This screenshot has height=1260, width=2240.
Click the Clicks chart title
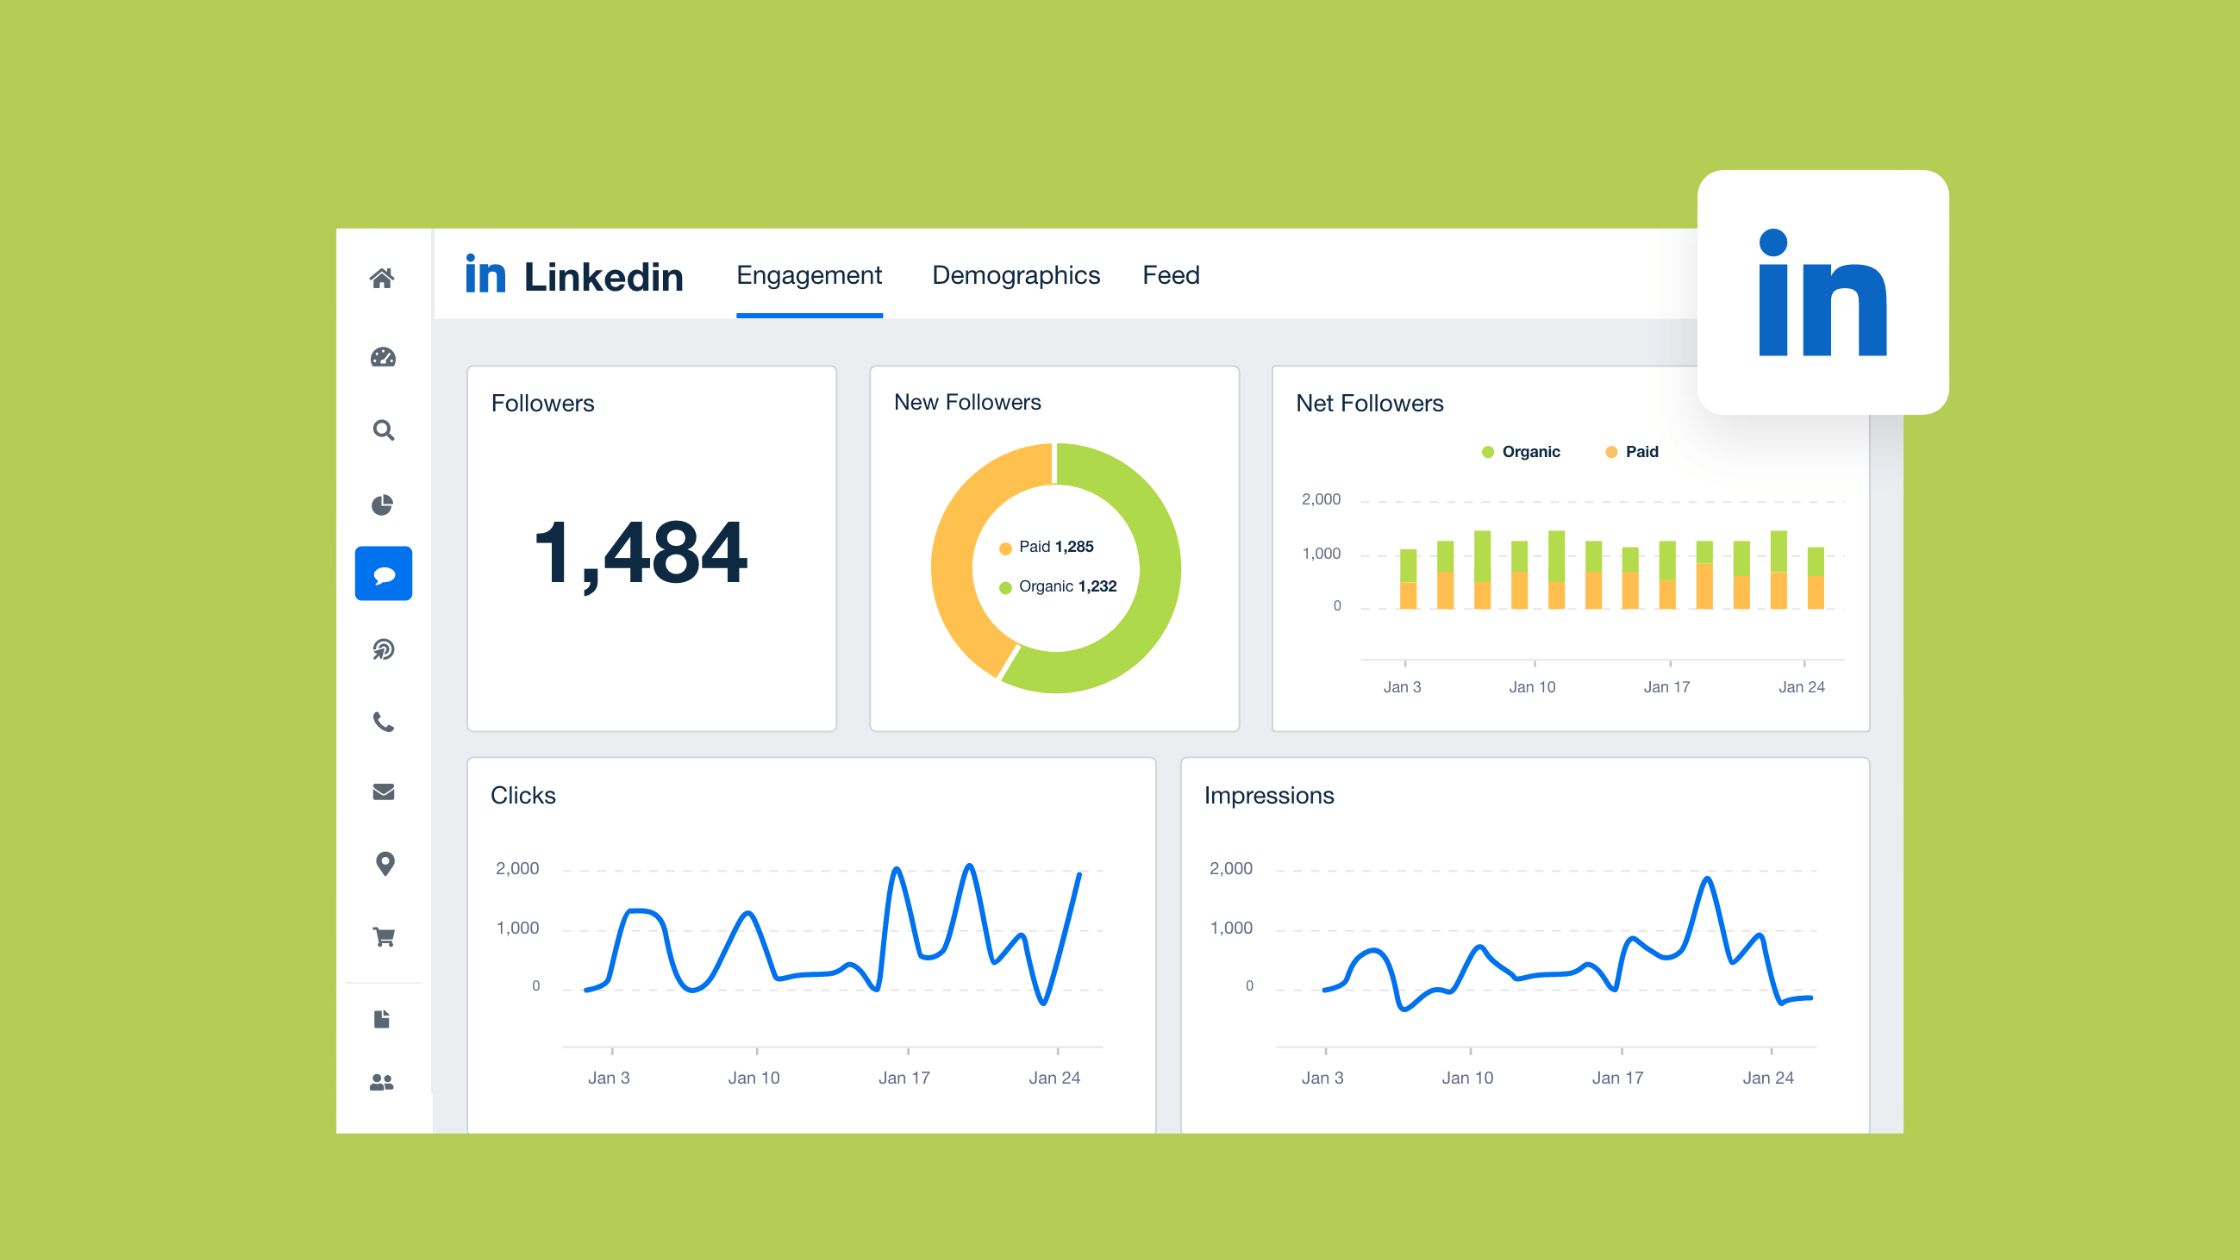point(523,795)
